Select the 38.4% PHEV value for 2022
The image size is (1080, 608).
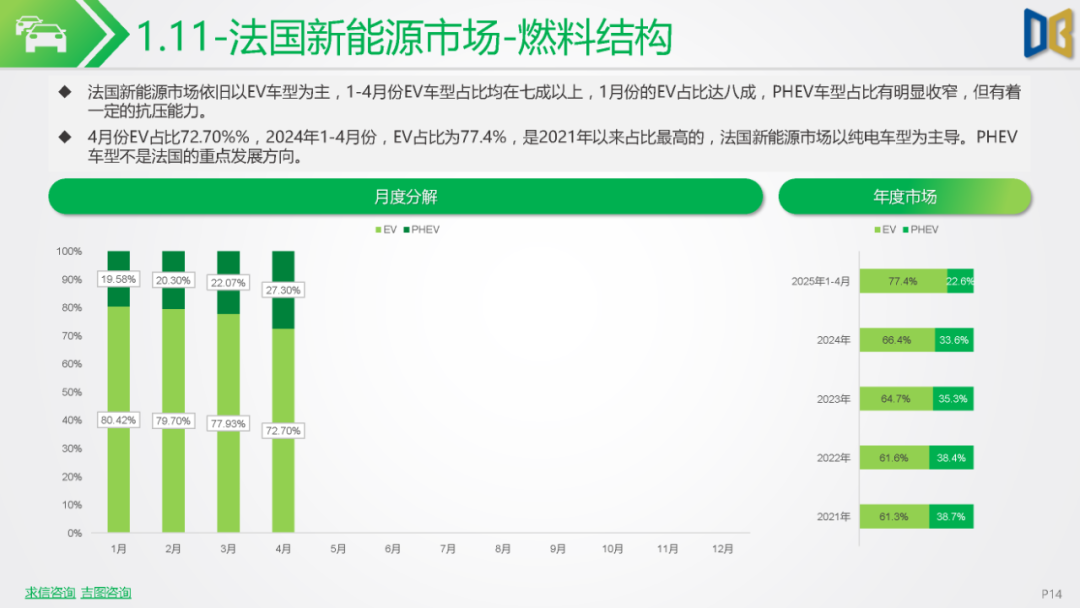951,458
